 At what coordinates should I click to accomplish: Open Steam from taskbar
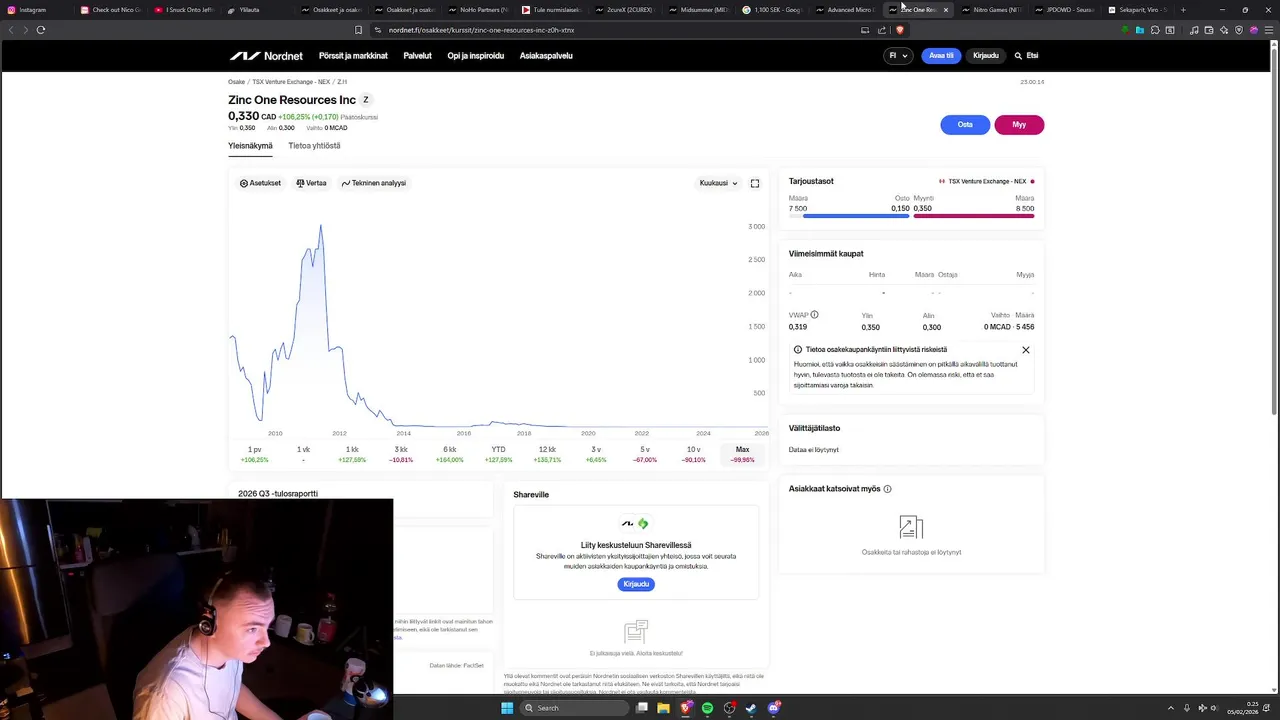click(x=752, y=708)
